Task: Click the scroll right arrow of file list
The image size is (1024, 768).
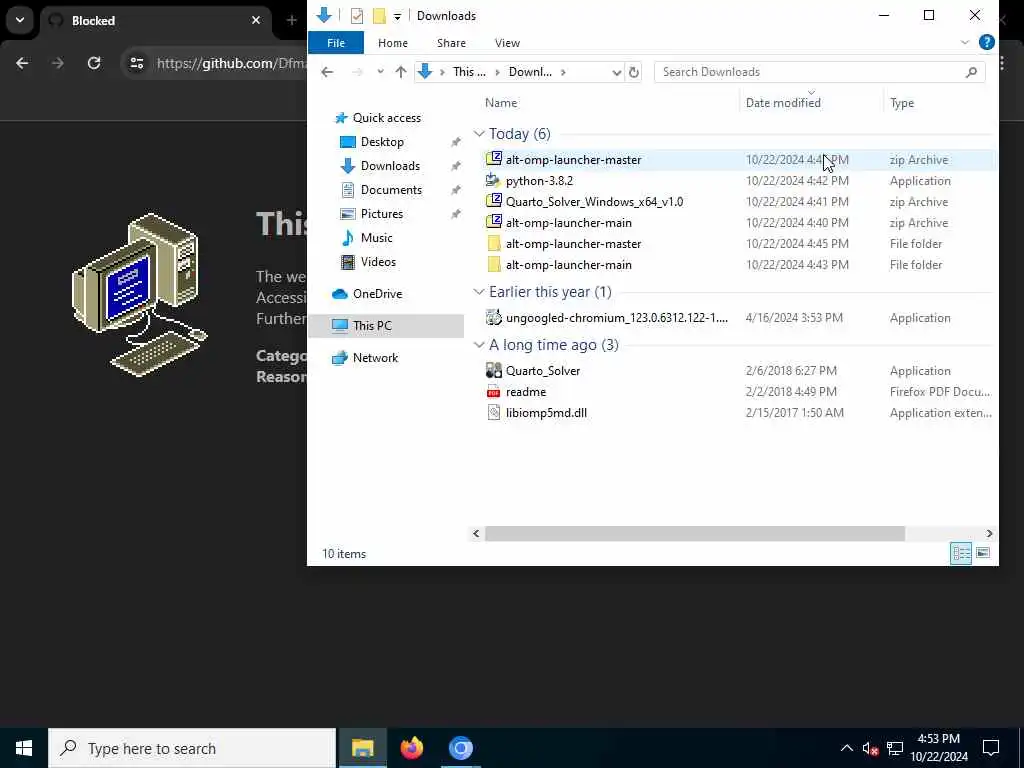Action: tap(989, 534)
